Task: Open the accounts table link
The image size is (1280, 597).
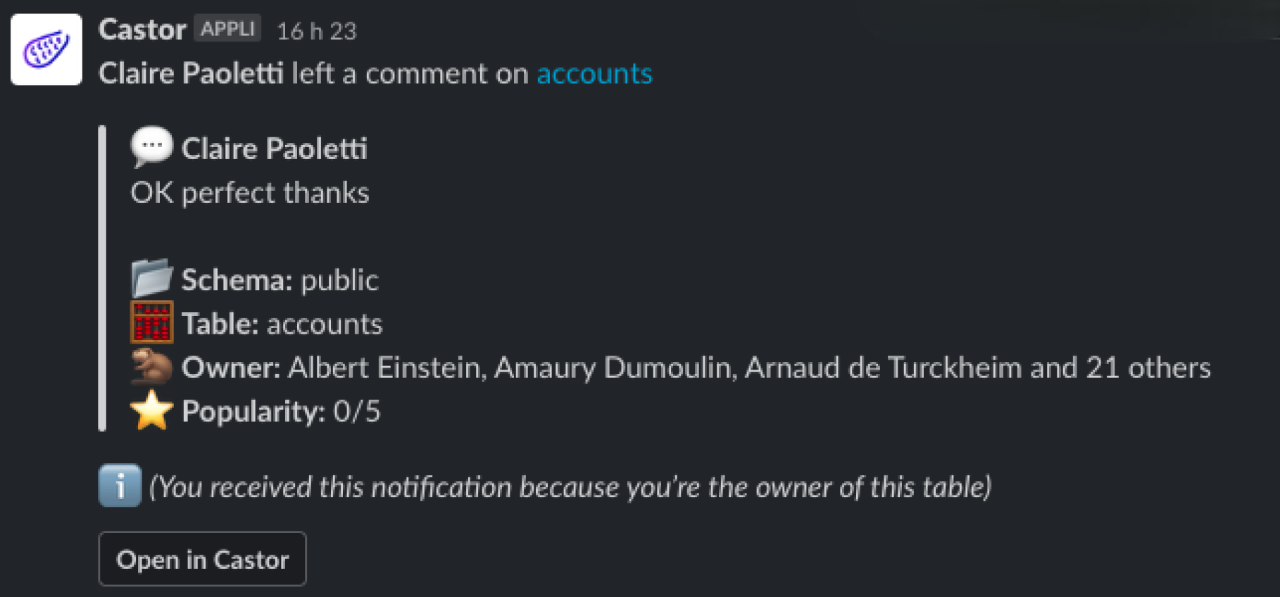Action: (594, 74)
